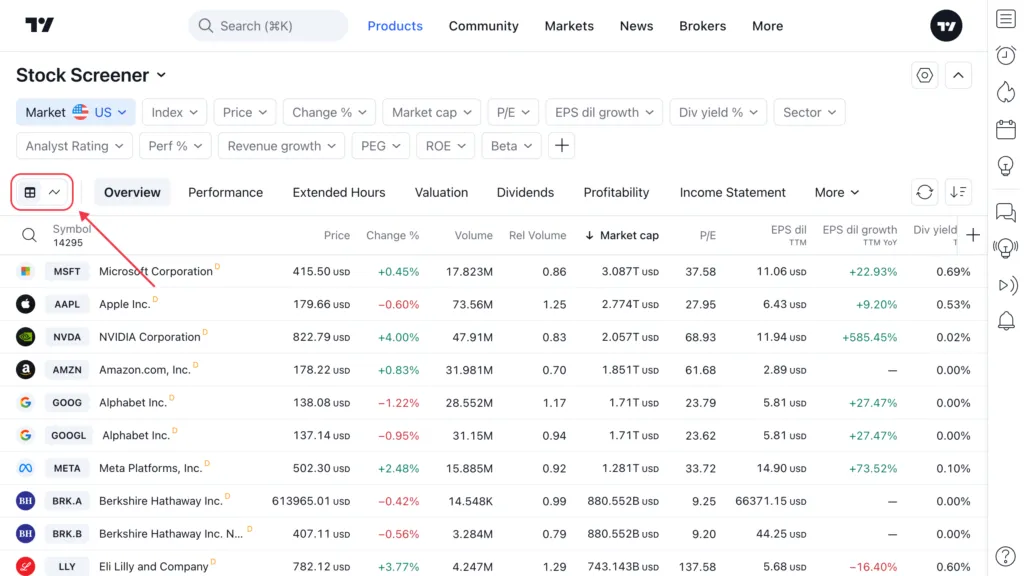Open the alerts clock icon in sidebar
The height and width of the screenshot is (576, 1024).
(x=1006, y=56)
